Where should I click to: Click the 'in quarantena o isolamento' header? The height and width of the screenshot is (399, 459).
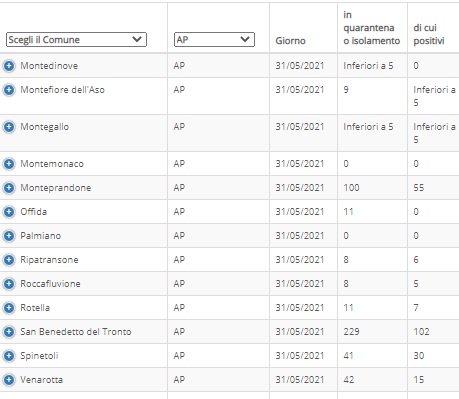[372, 28]
